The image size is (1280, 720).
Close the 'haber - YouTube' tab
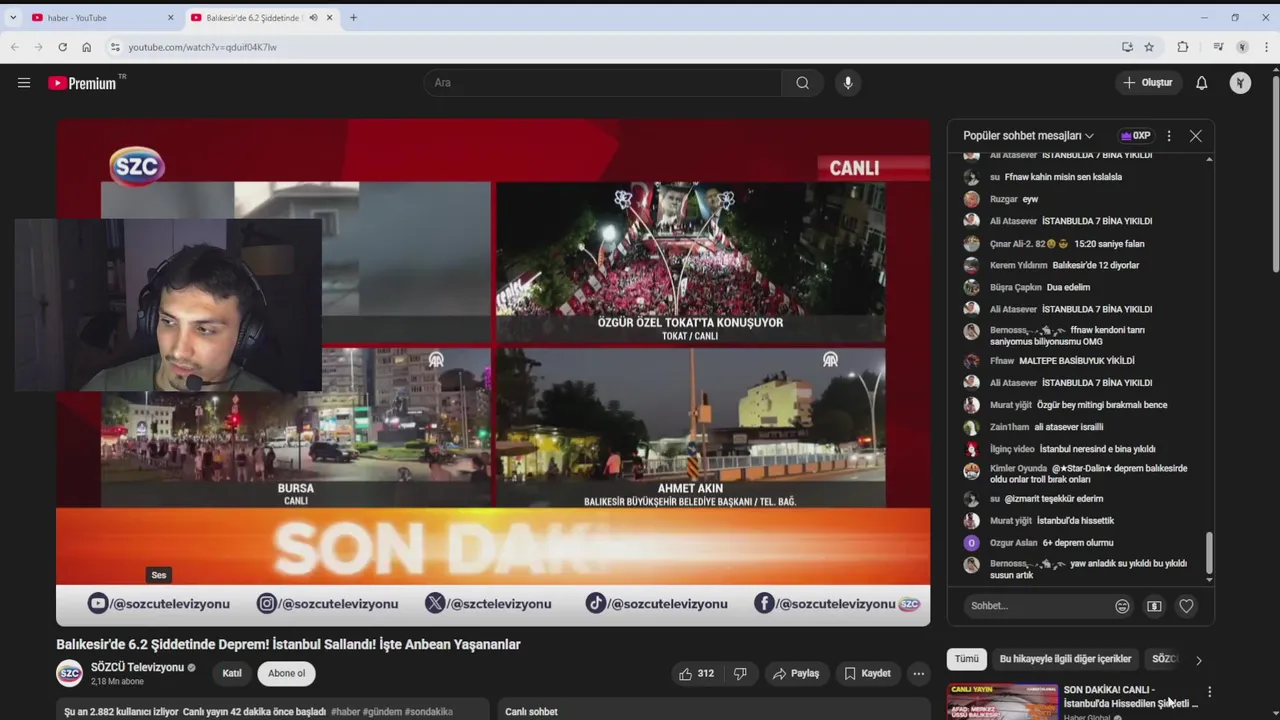pos(170,17)
